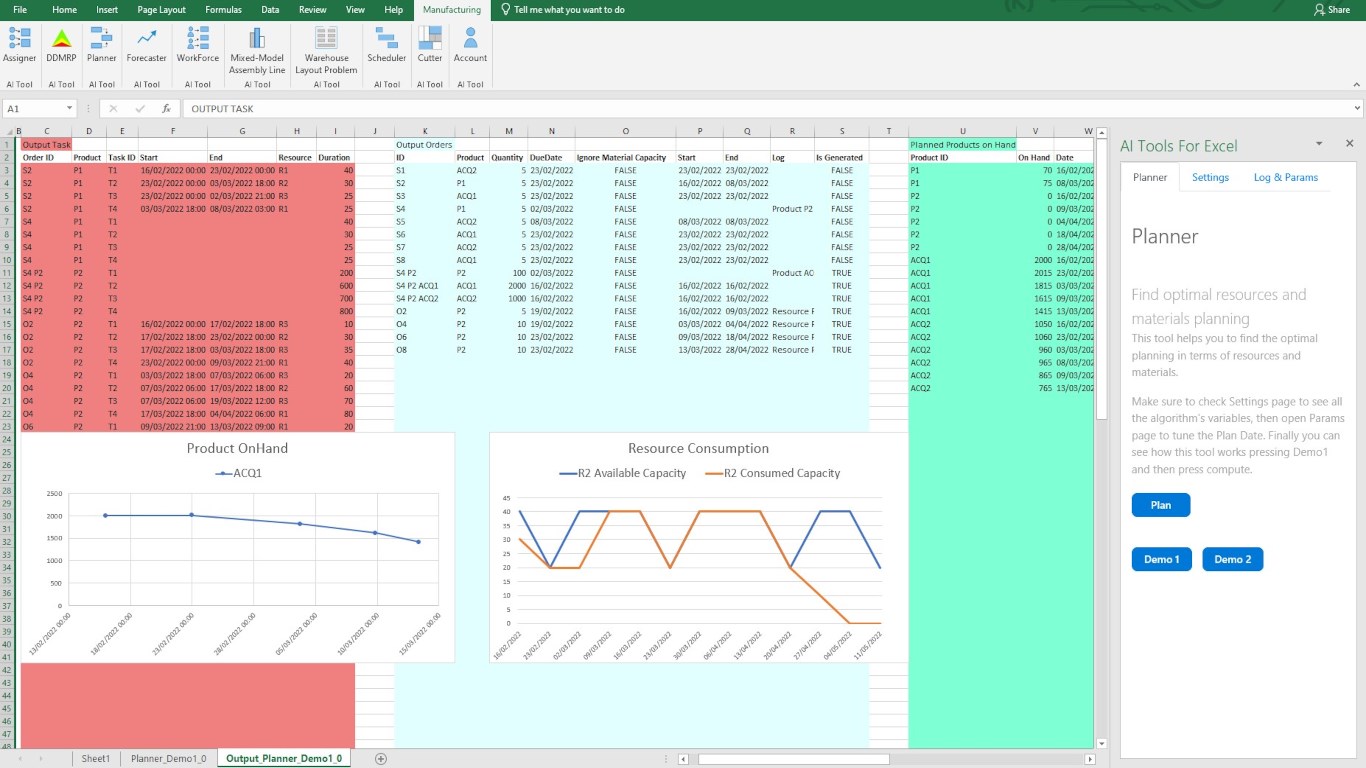1366x768 pixels.
Task: Open the Account icon in ribbon
Action: [x=470, y=46]
